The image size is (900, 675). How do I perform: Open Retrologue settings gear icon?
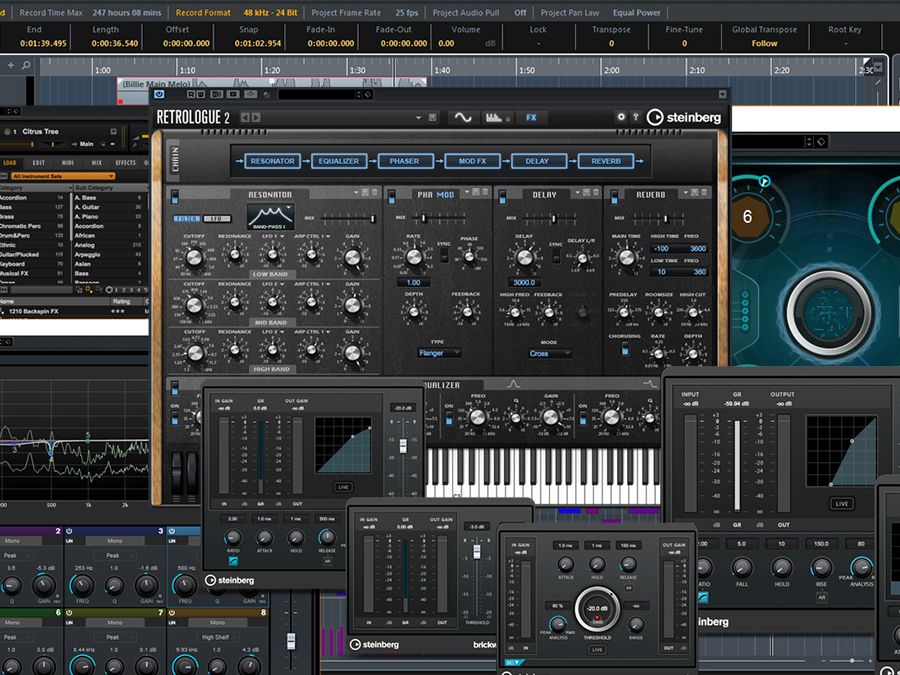(620, 117)
